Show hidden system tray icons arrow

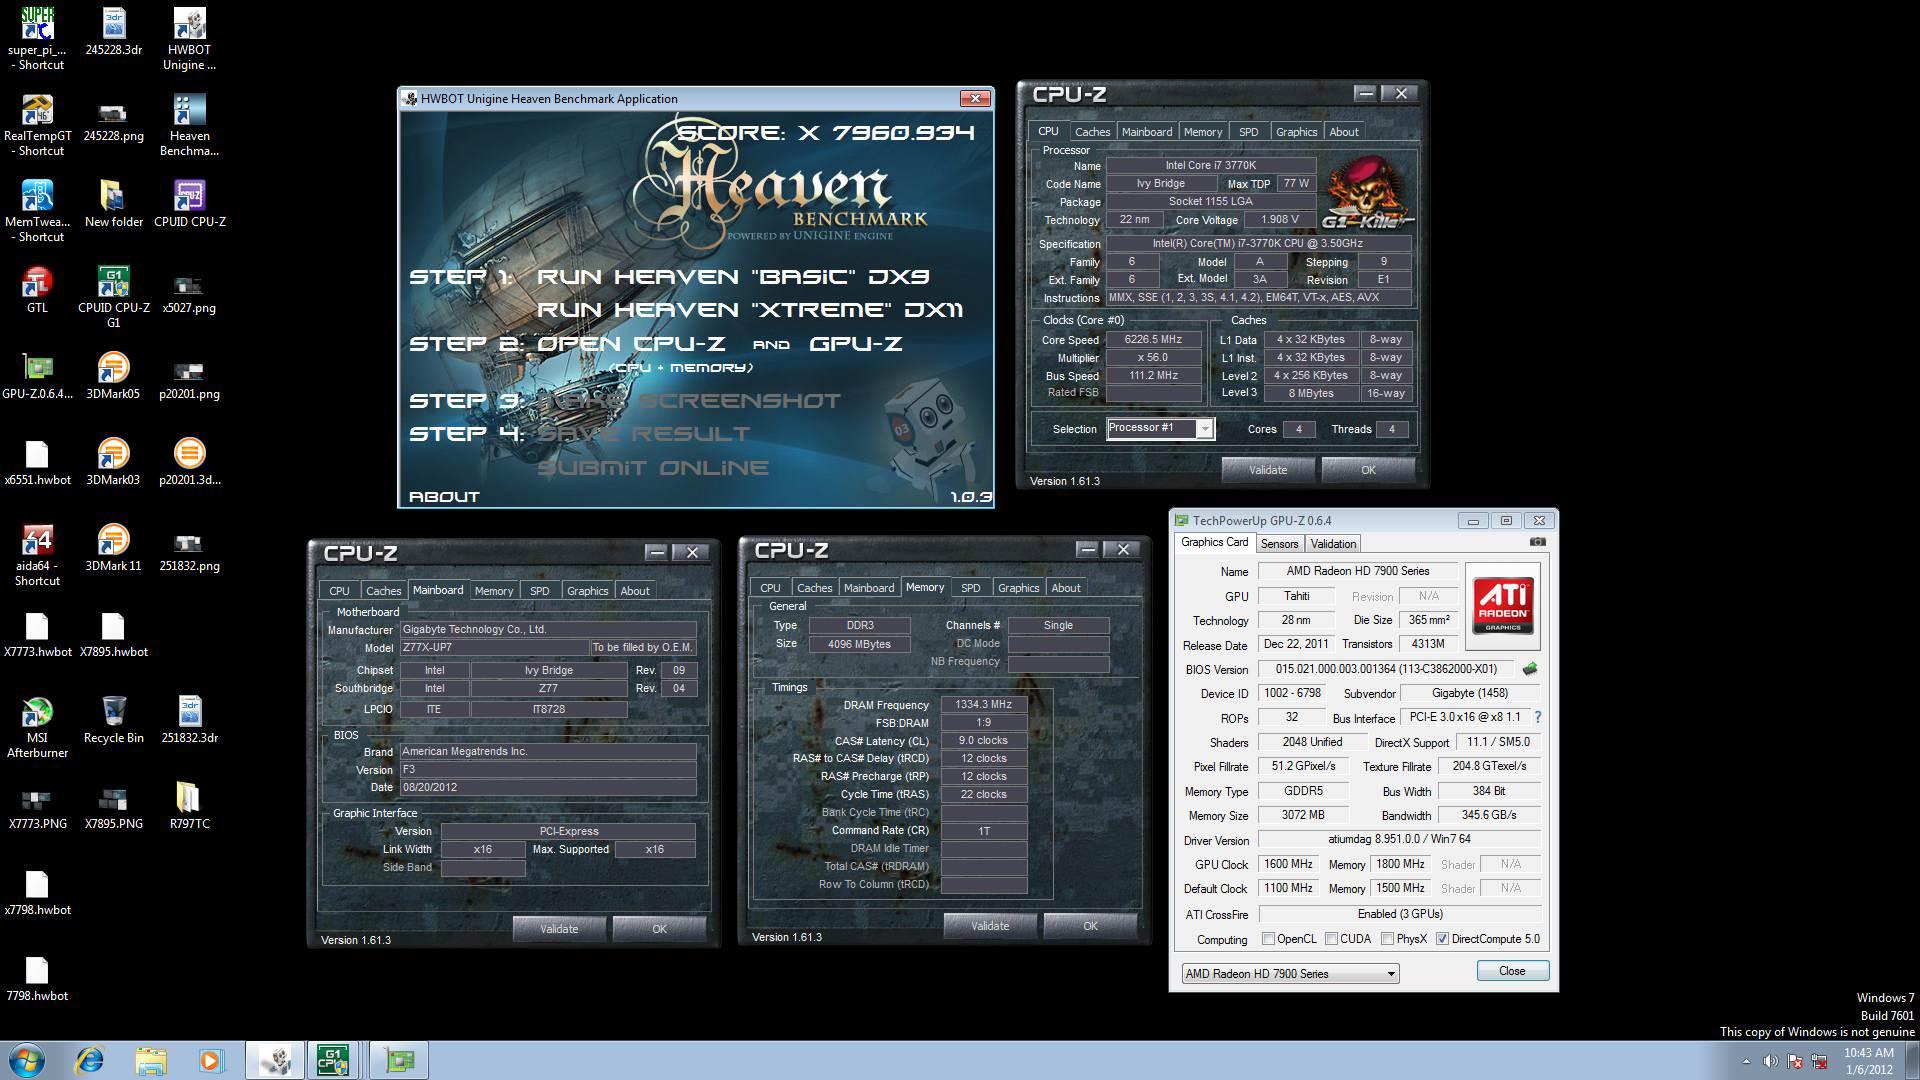[1746, 1061]
